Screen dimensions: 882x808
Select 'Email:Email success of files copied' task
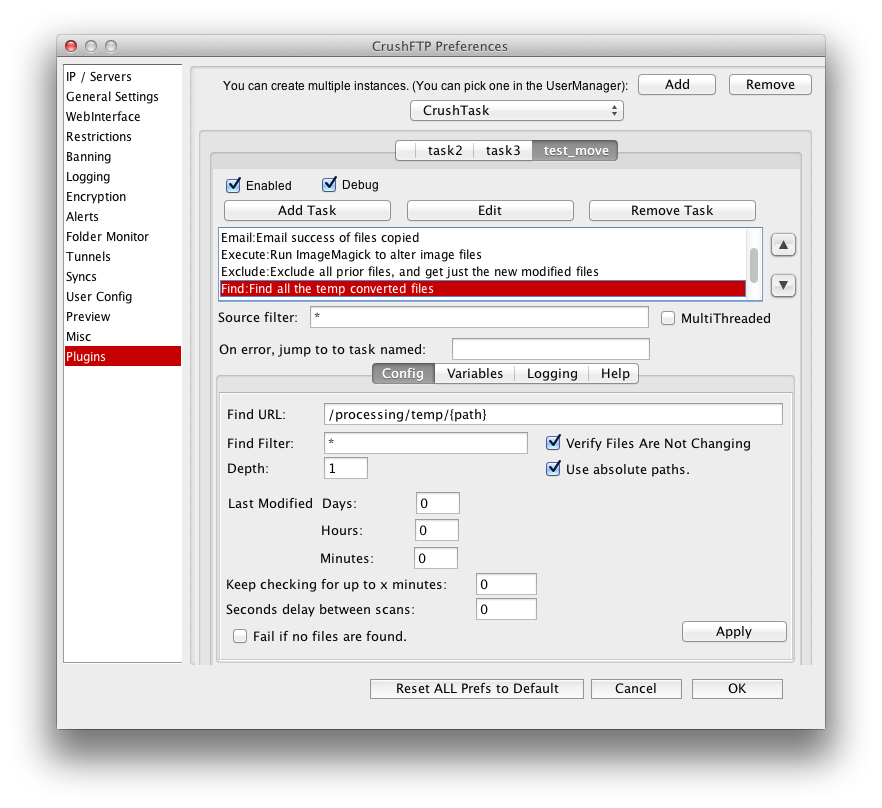click(483, 237)
